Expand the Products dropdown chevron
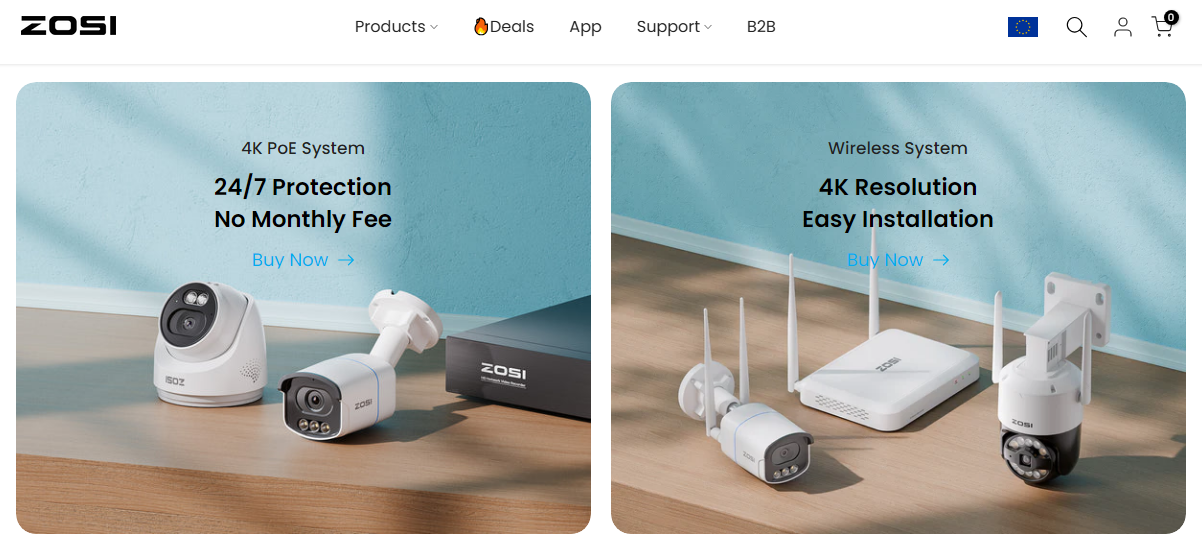1202x546 pixels. (434, 27)
